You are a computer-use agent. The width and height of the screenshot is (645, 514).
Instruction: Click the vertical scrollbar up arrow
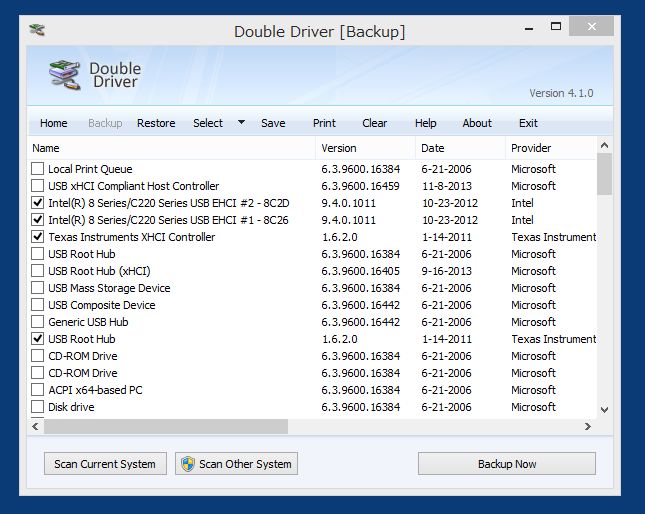pos(604,145)
